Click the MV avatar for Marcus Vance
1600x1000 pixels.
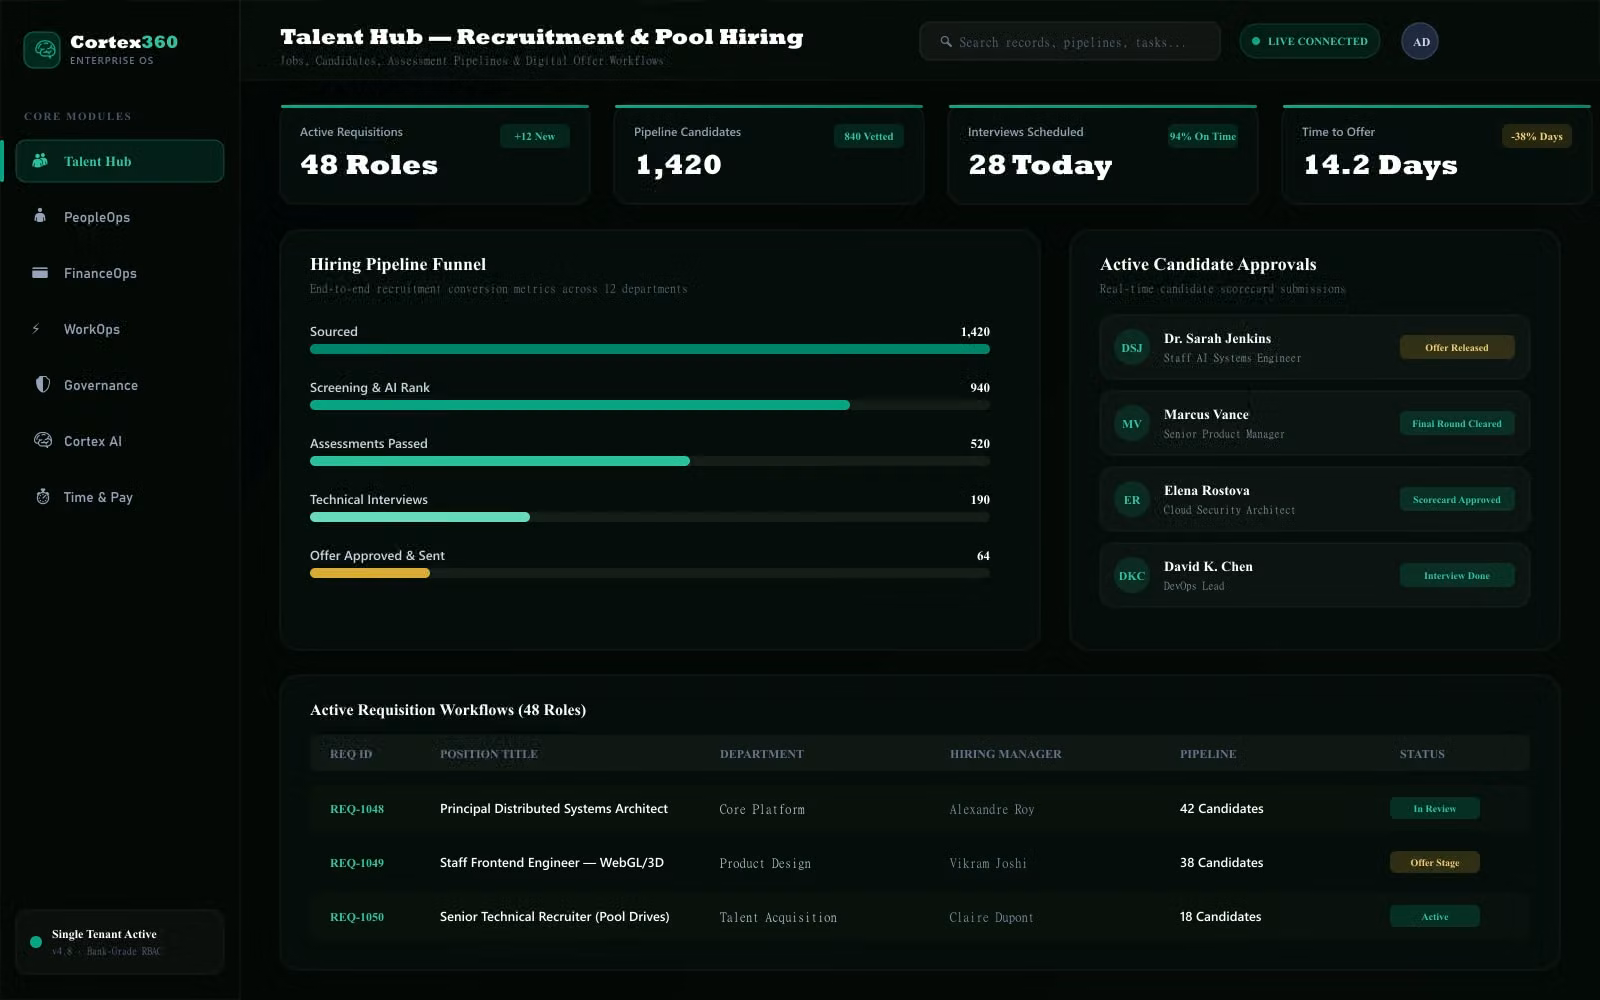(1132, 424)
